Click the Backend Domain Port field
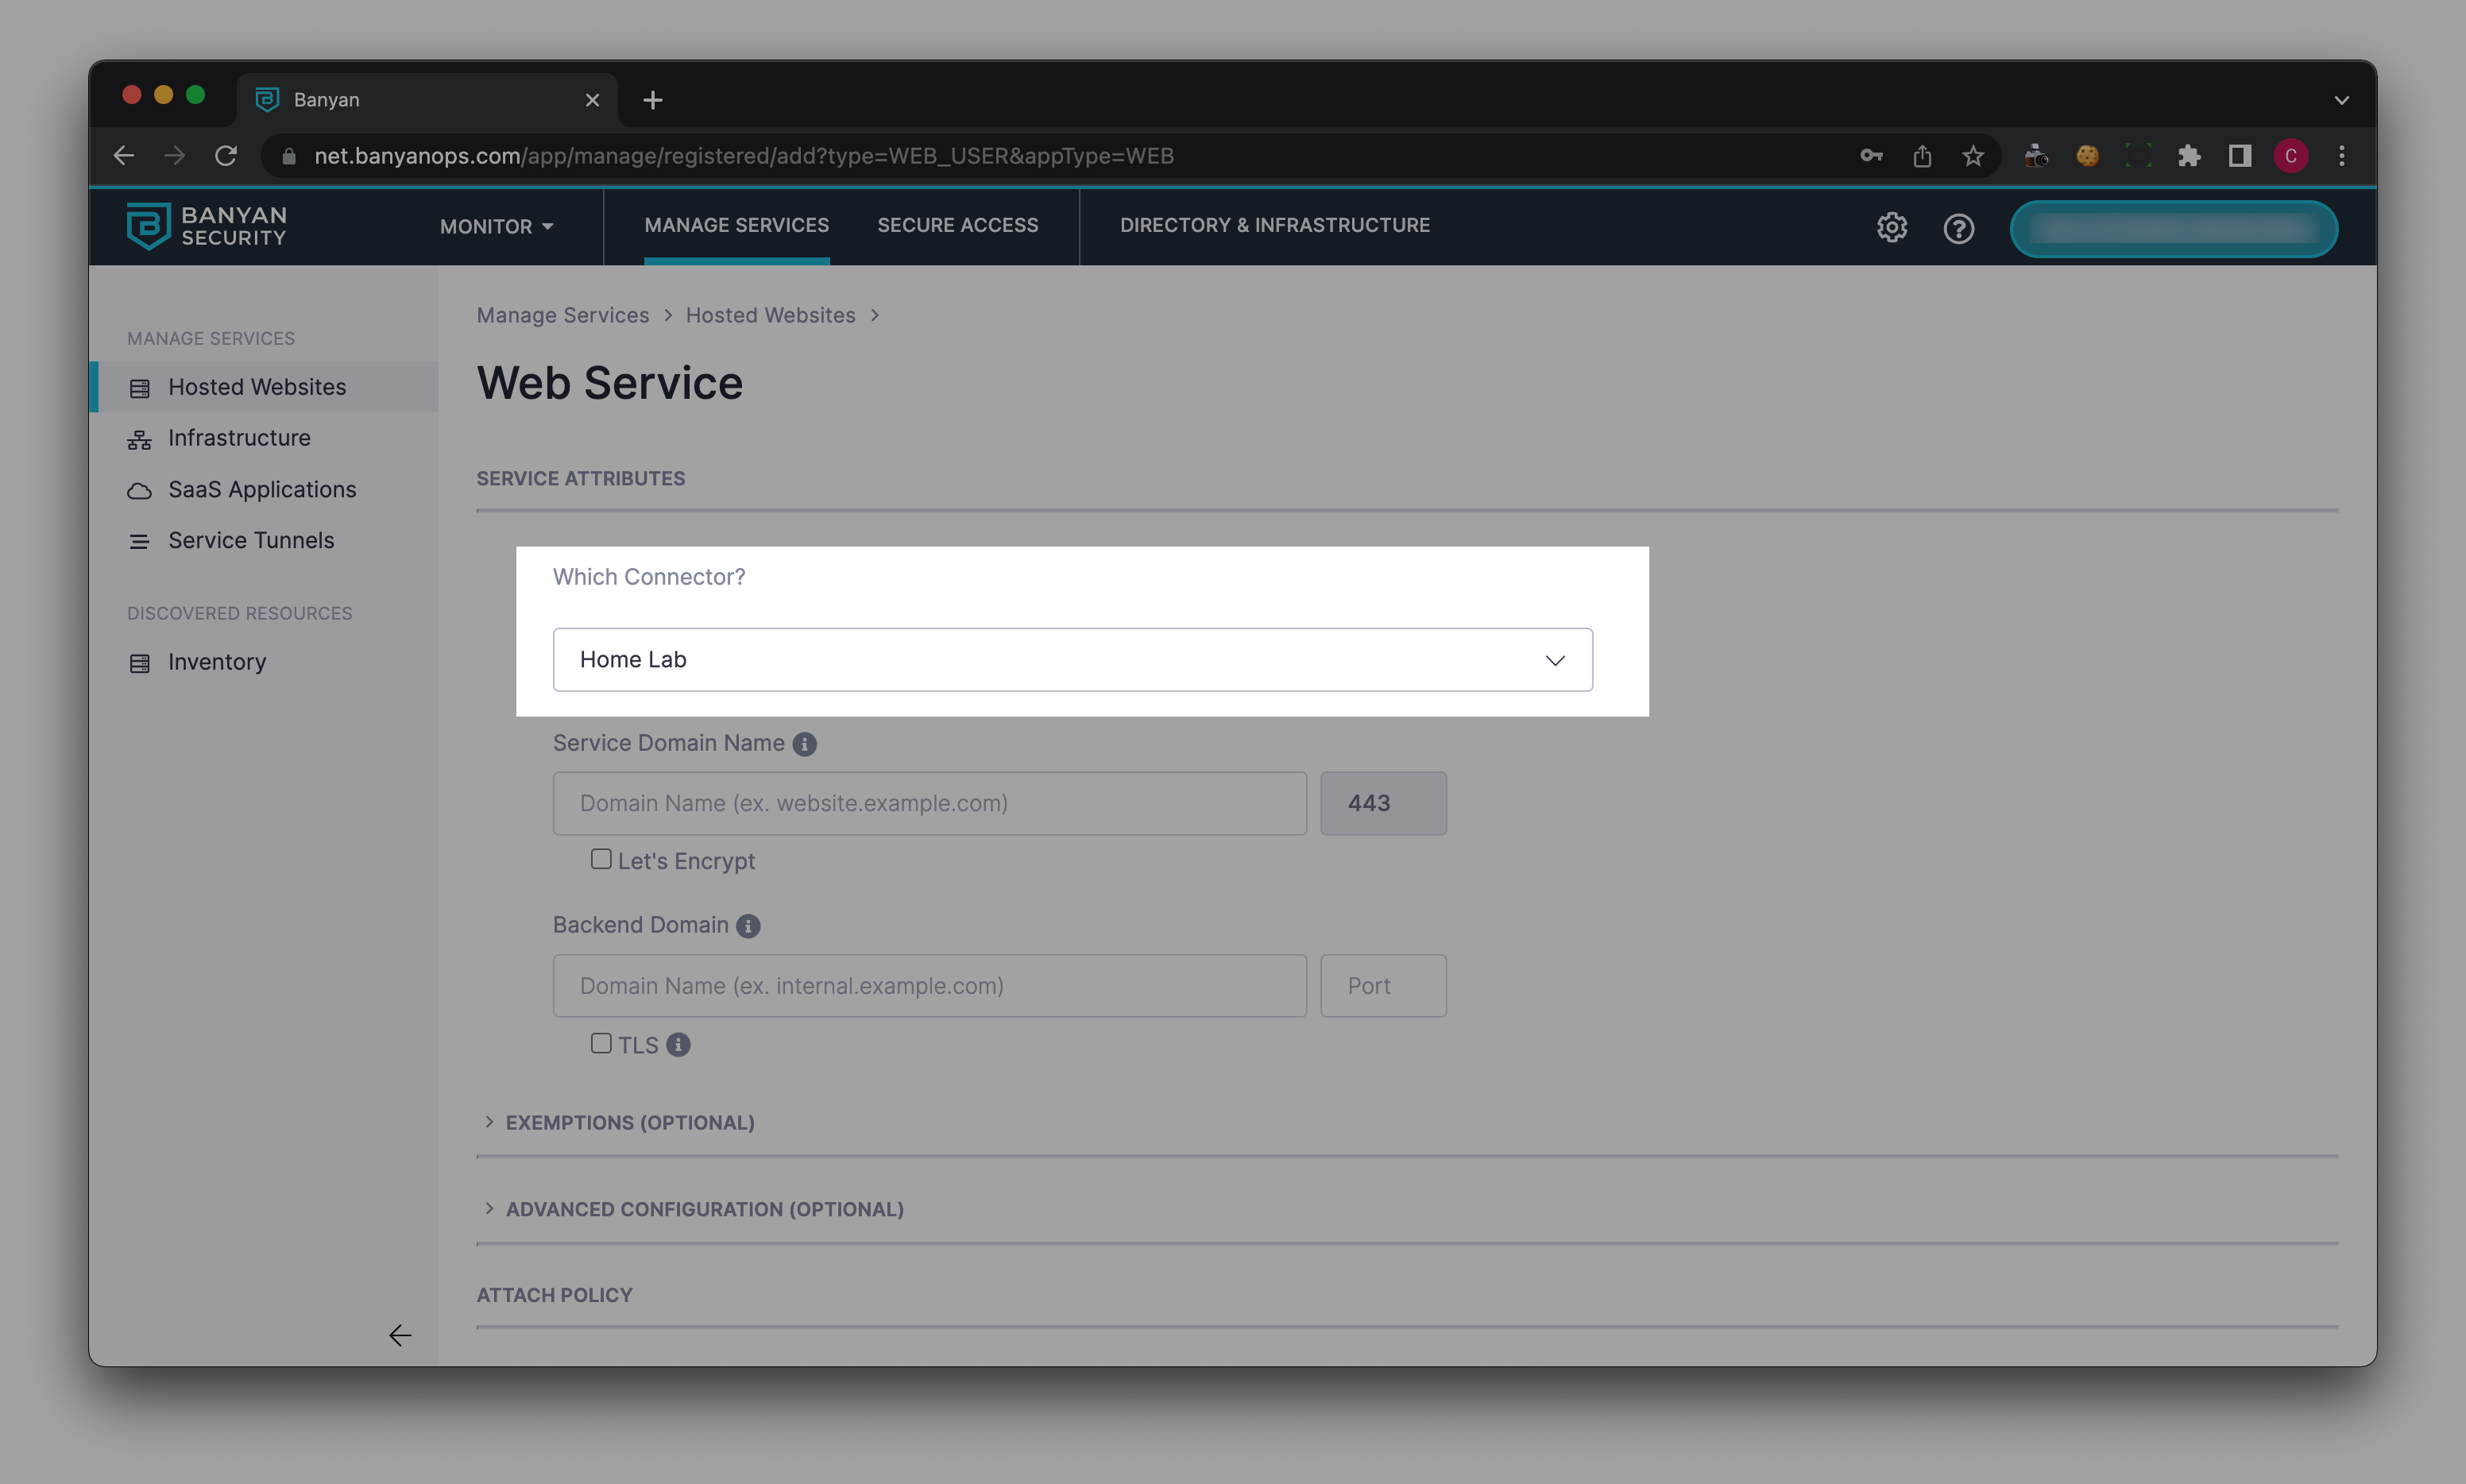Viewport: 2466px width, 1484px height. [x=1382, y=986]
